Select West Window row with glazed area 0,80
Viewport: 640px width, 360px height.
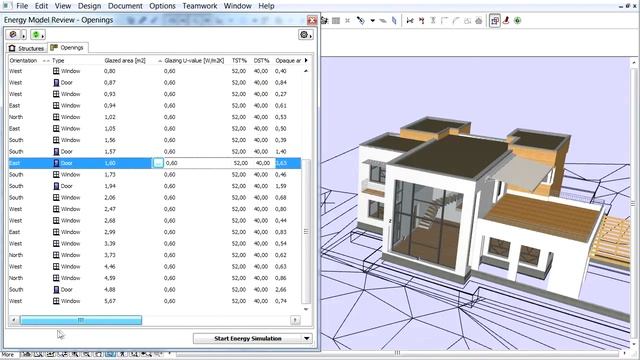click(155, 71)
